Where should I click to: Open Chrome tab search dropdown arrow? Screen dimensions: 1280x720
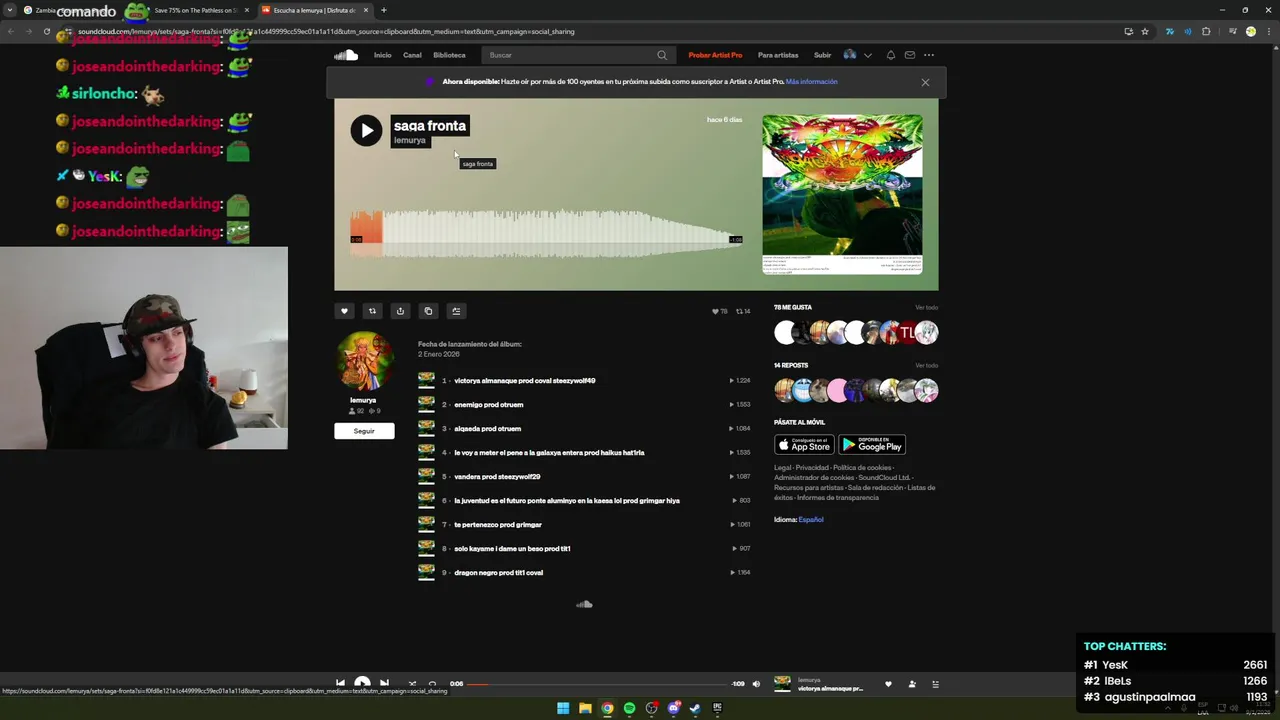[9, 10]
